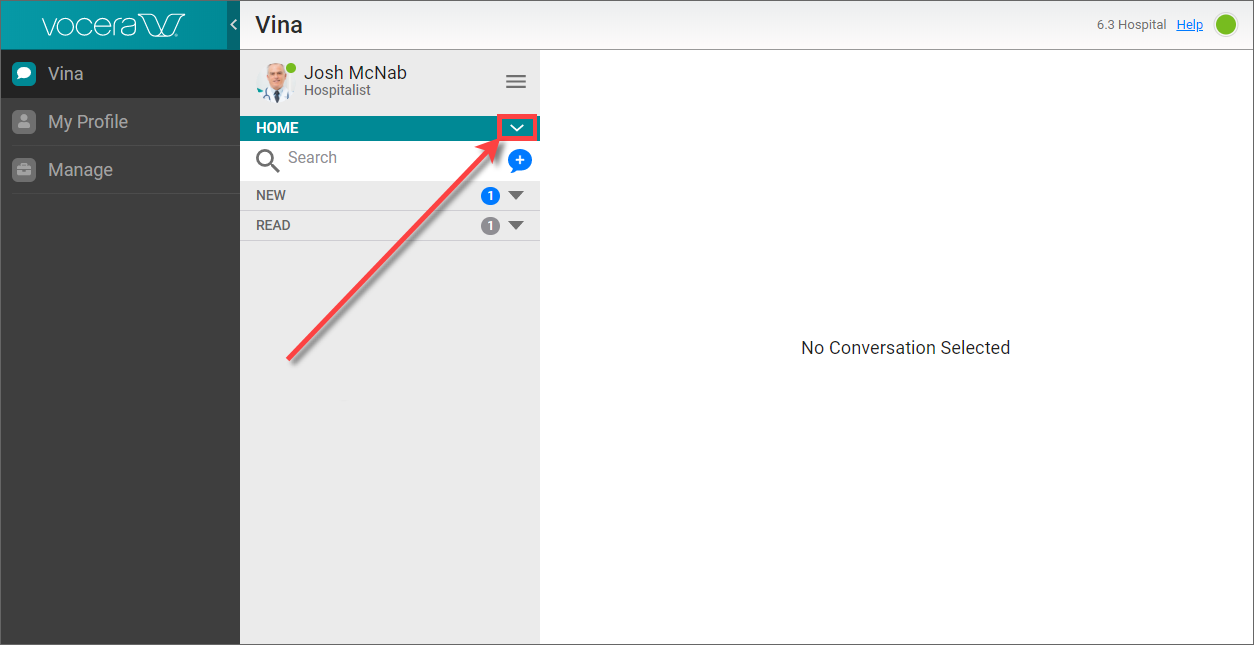Open the HOME dropdown chevron
This screenshot has width=1254, height=645.
pyautogui.click(x=517, y=128)
